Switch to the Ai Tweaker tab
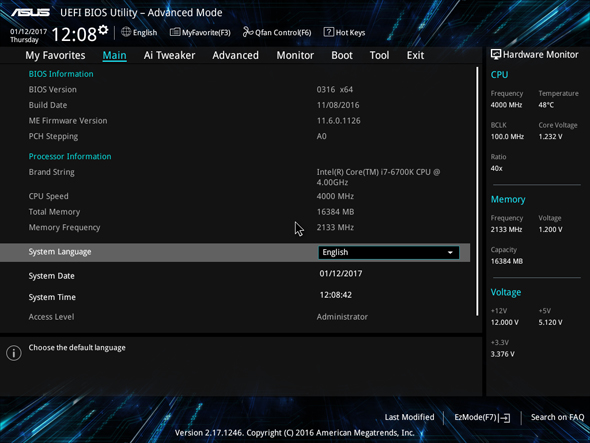 click(169, 55)
